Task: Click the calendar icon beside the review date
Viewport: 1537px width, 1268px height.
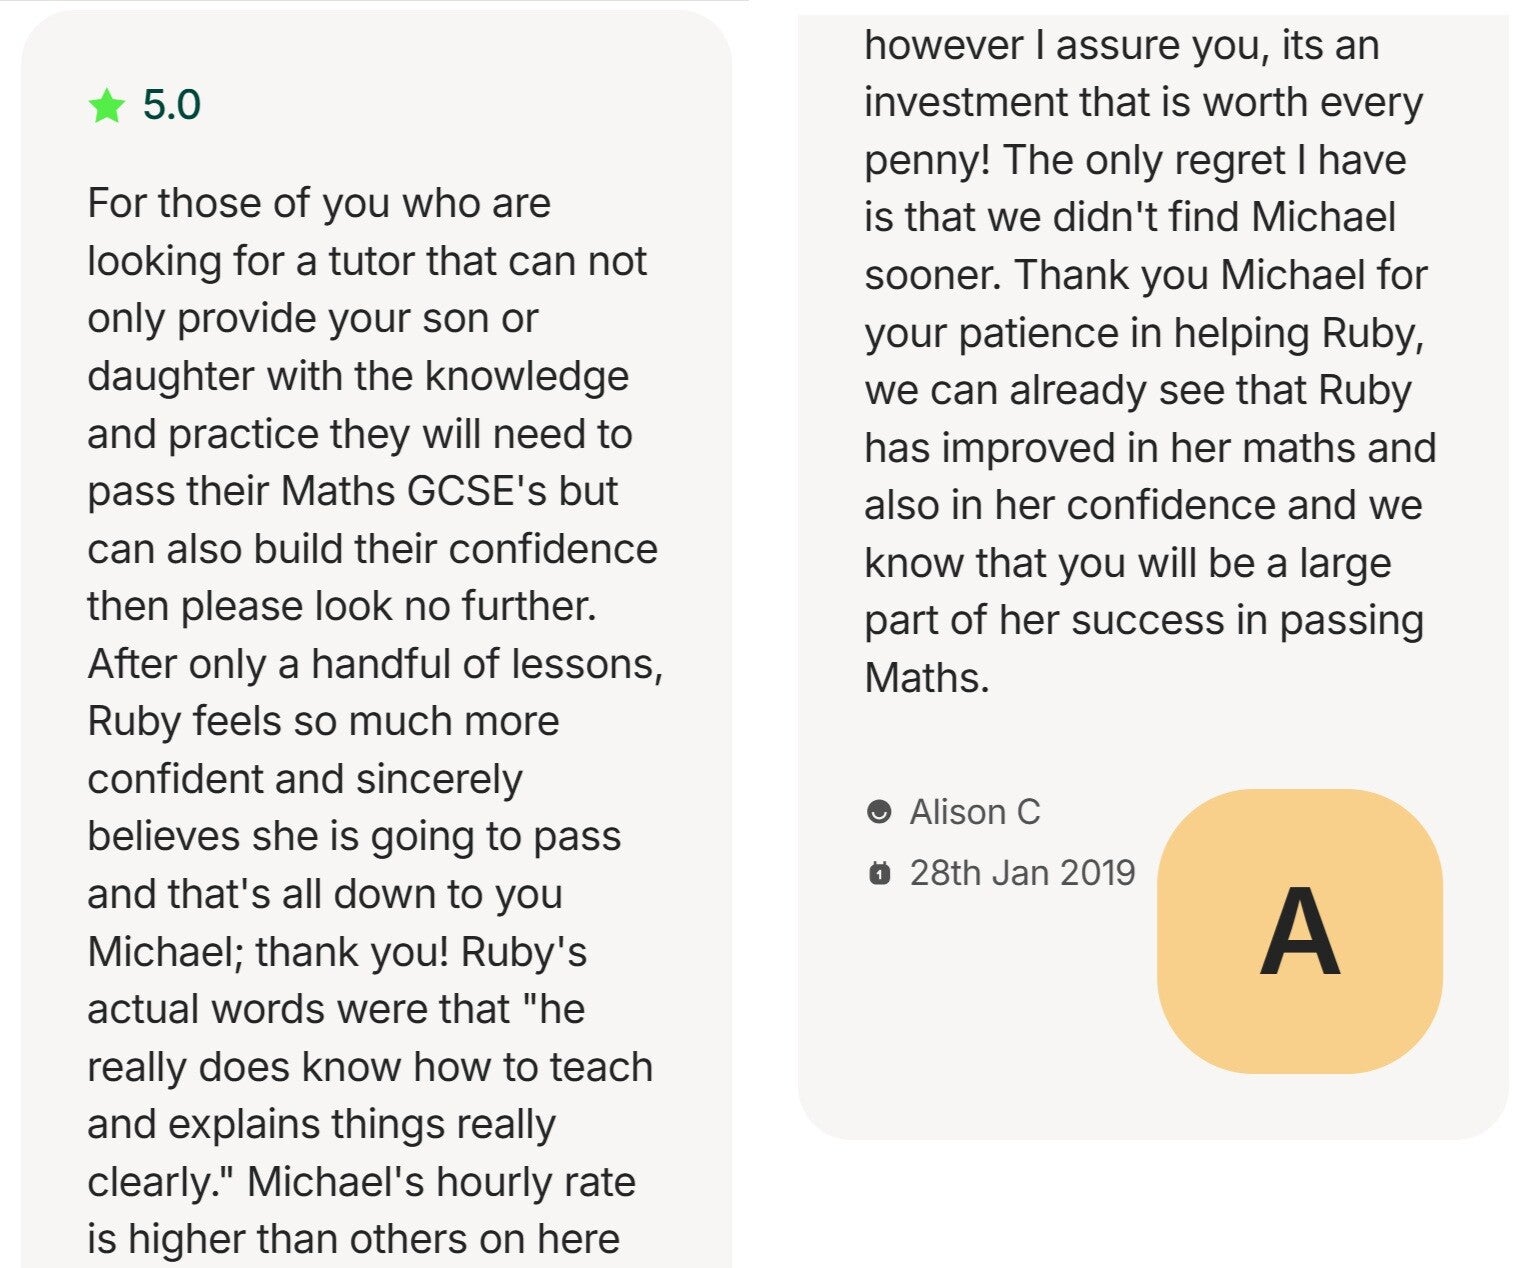Action: (879, 874)
